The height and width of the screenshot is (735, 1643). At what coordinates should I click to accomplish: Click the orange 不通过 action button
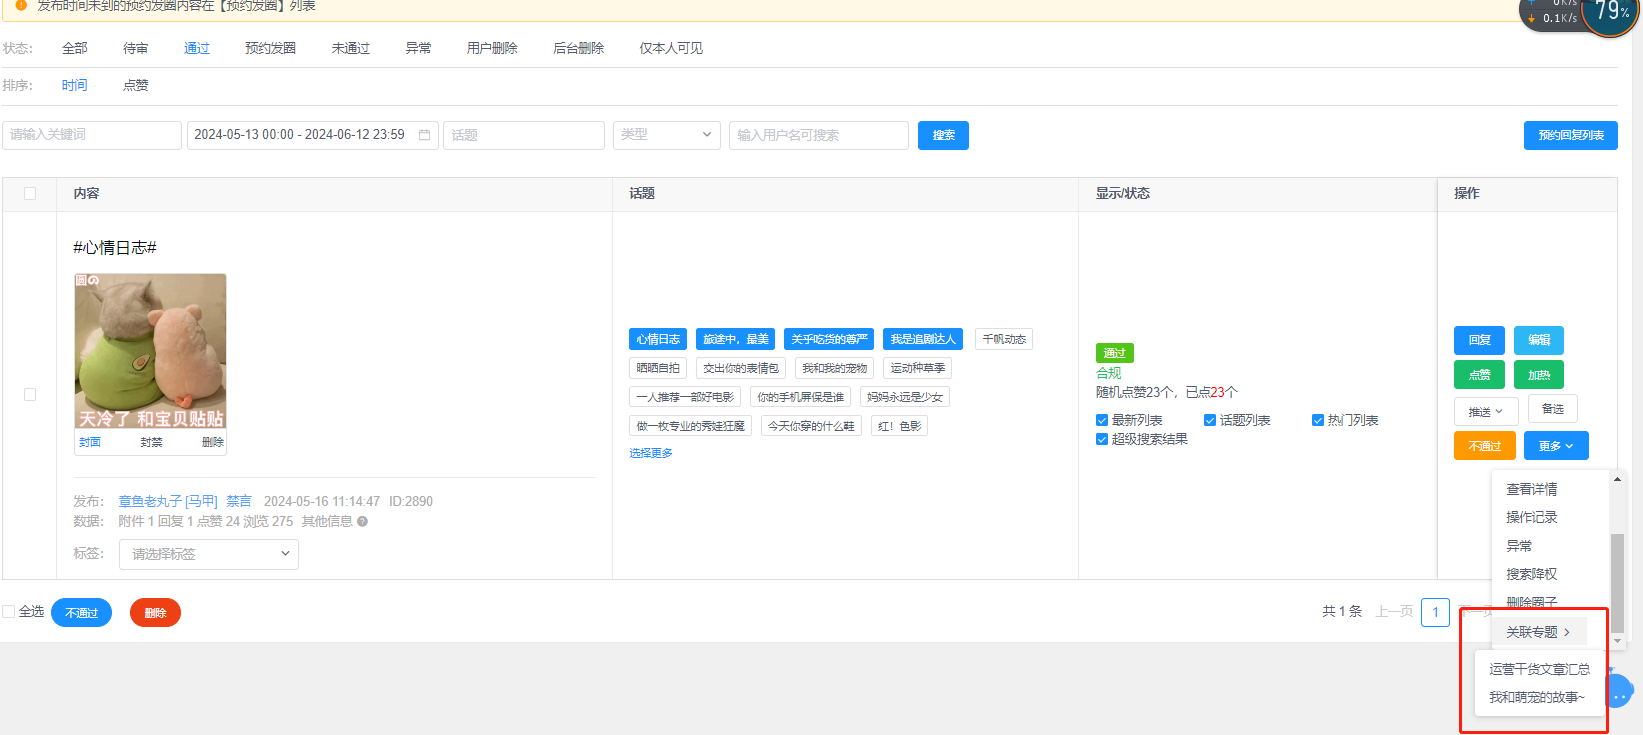click(x=1485, y=446)
